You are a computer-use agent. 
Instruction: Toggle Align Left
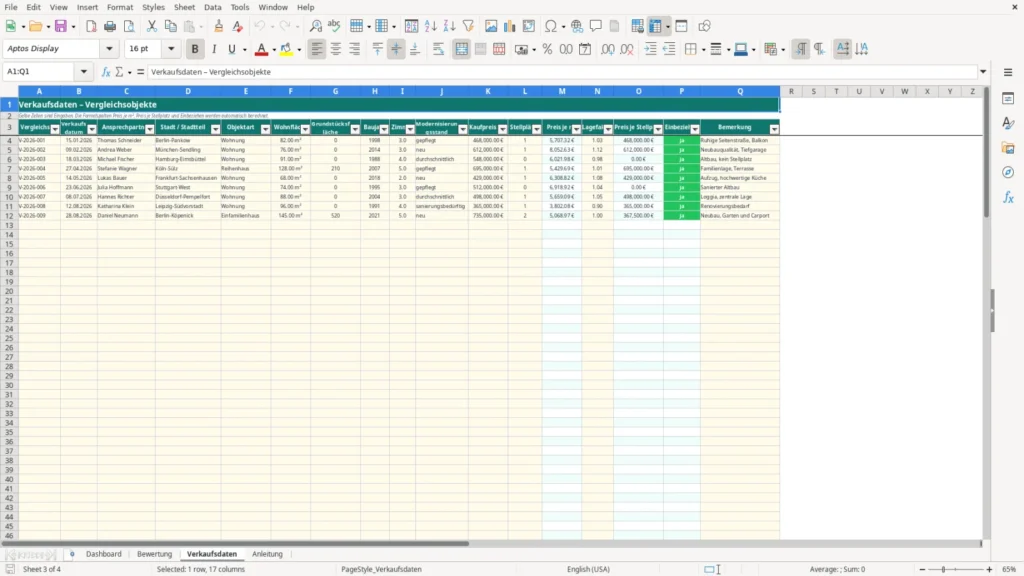click(x=317, y=49)
